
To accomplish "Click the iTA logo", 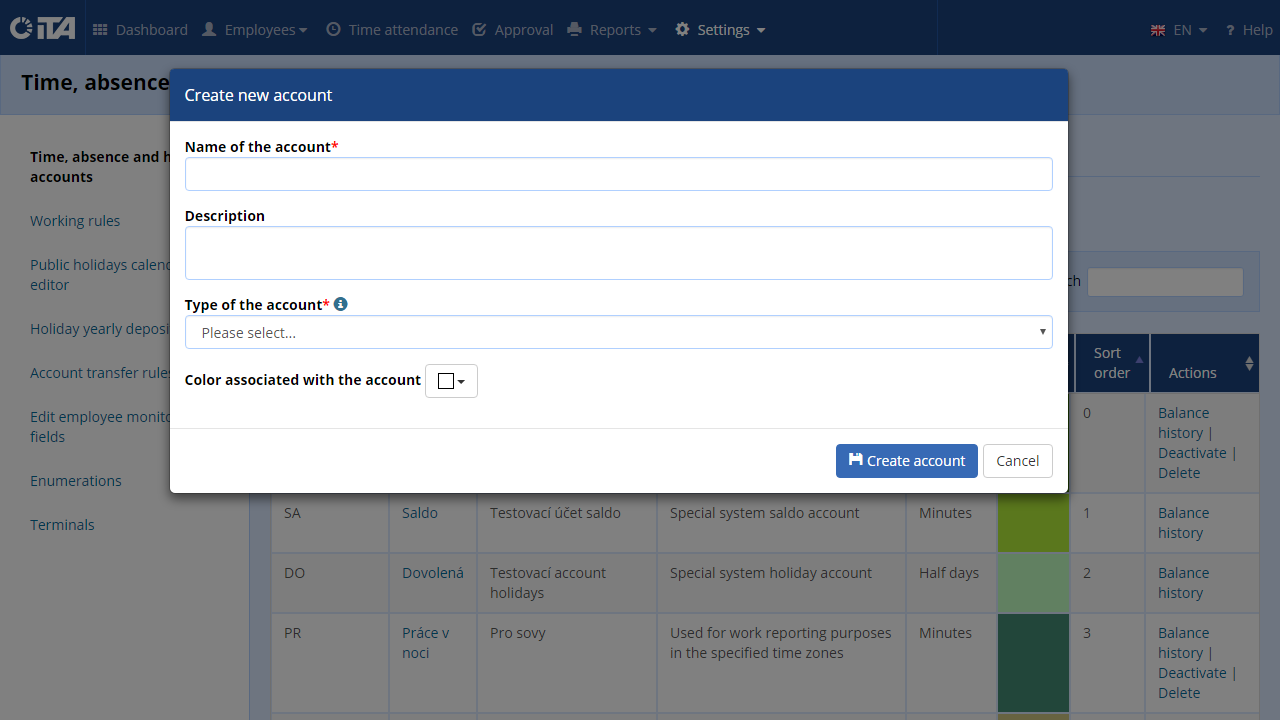I will click(x=42, y=28).
